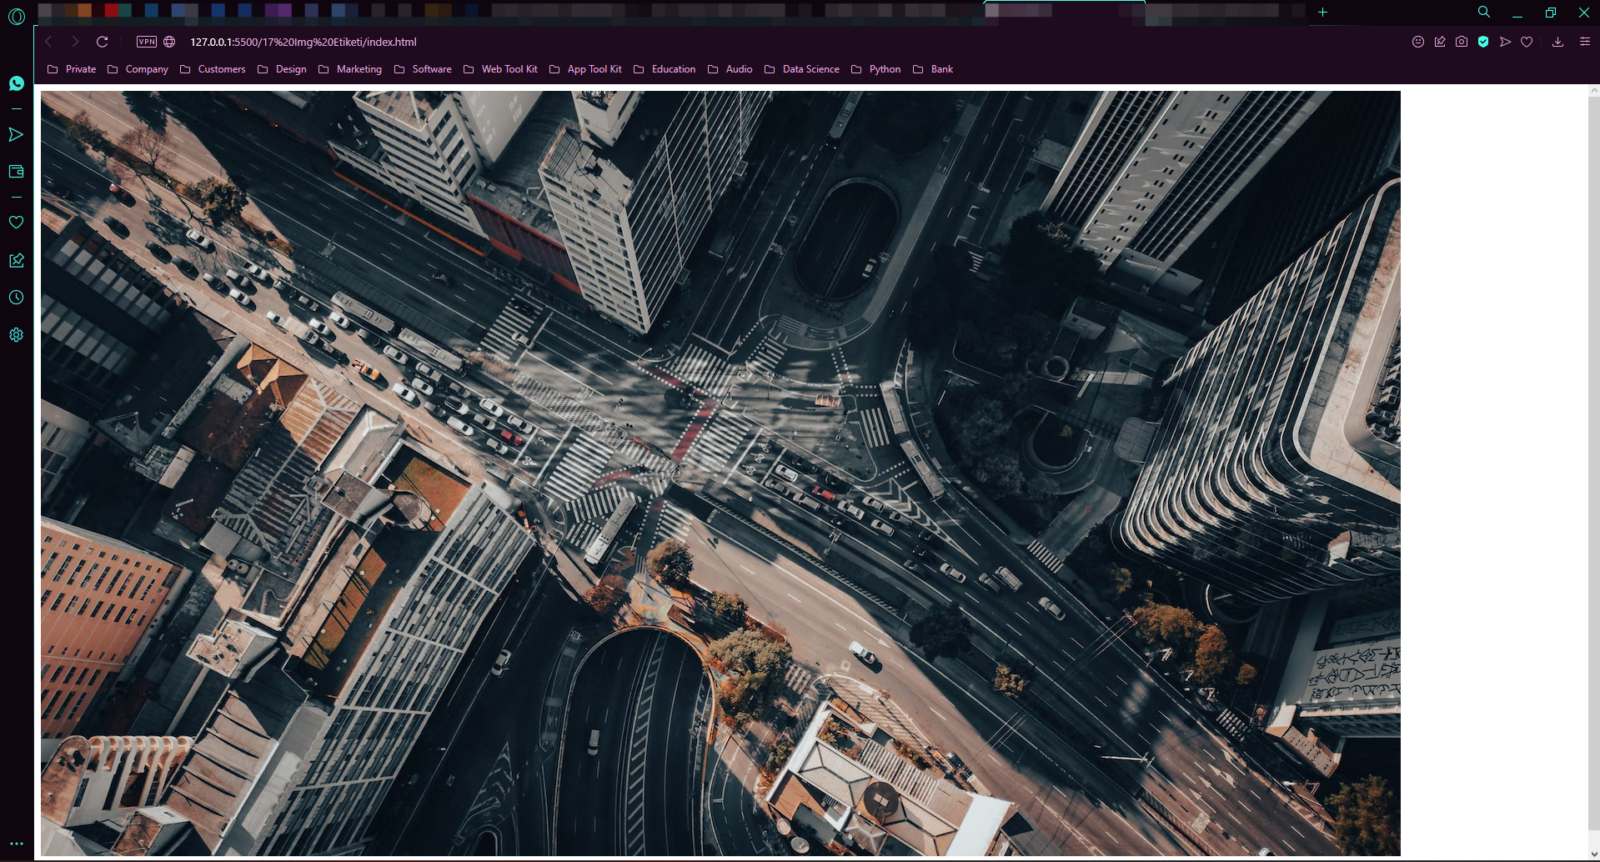This screenshot has height=862, width=1600.
Task: Click the Opera logo menu
Action: (x=16, y=16)
